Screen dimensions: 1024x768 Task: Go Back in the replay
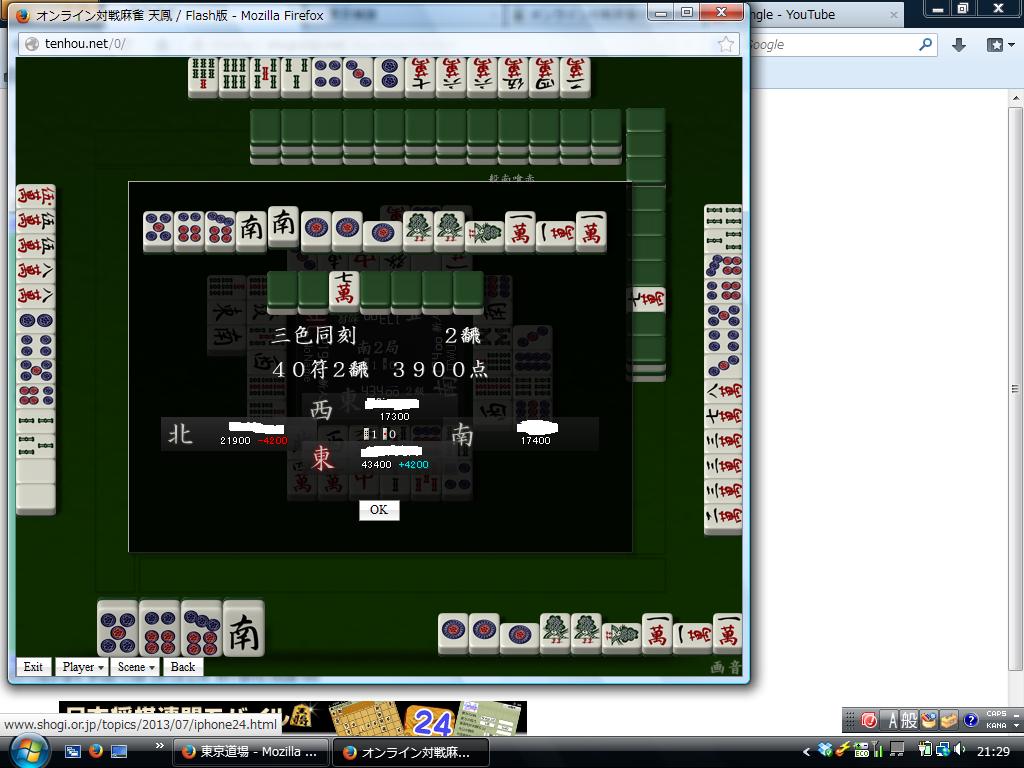point(183,667)
